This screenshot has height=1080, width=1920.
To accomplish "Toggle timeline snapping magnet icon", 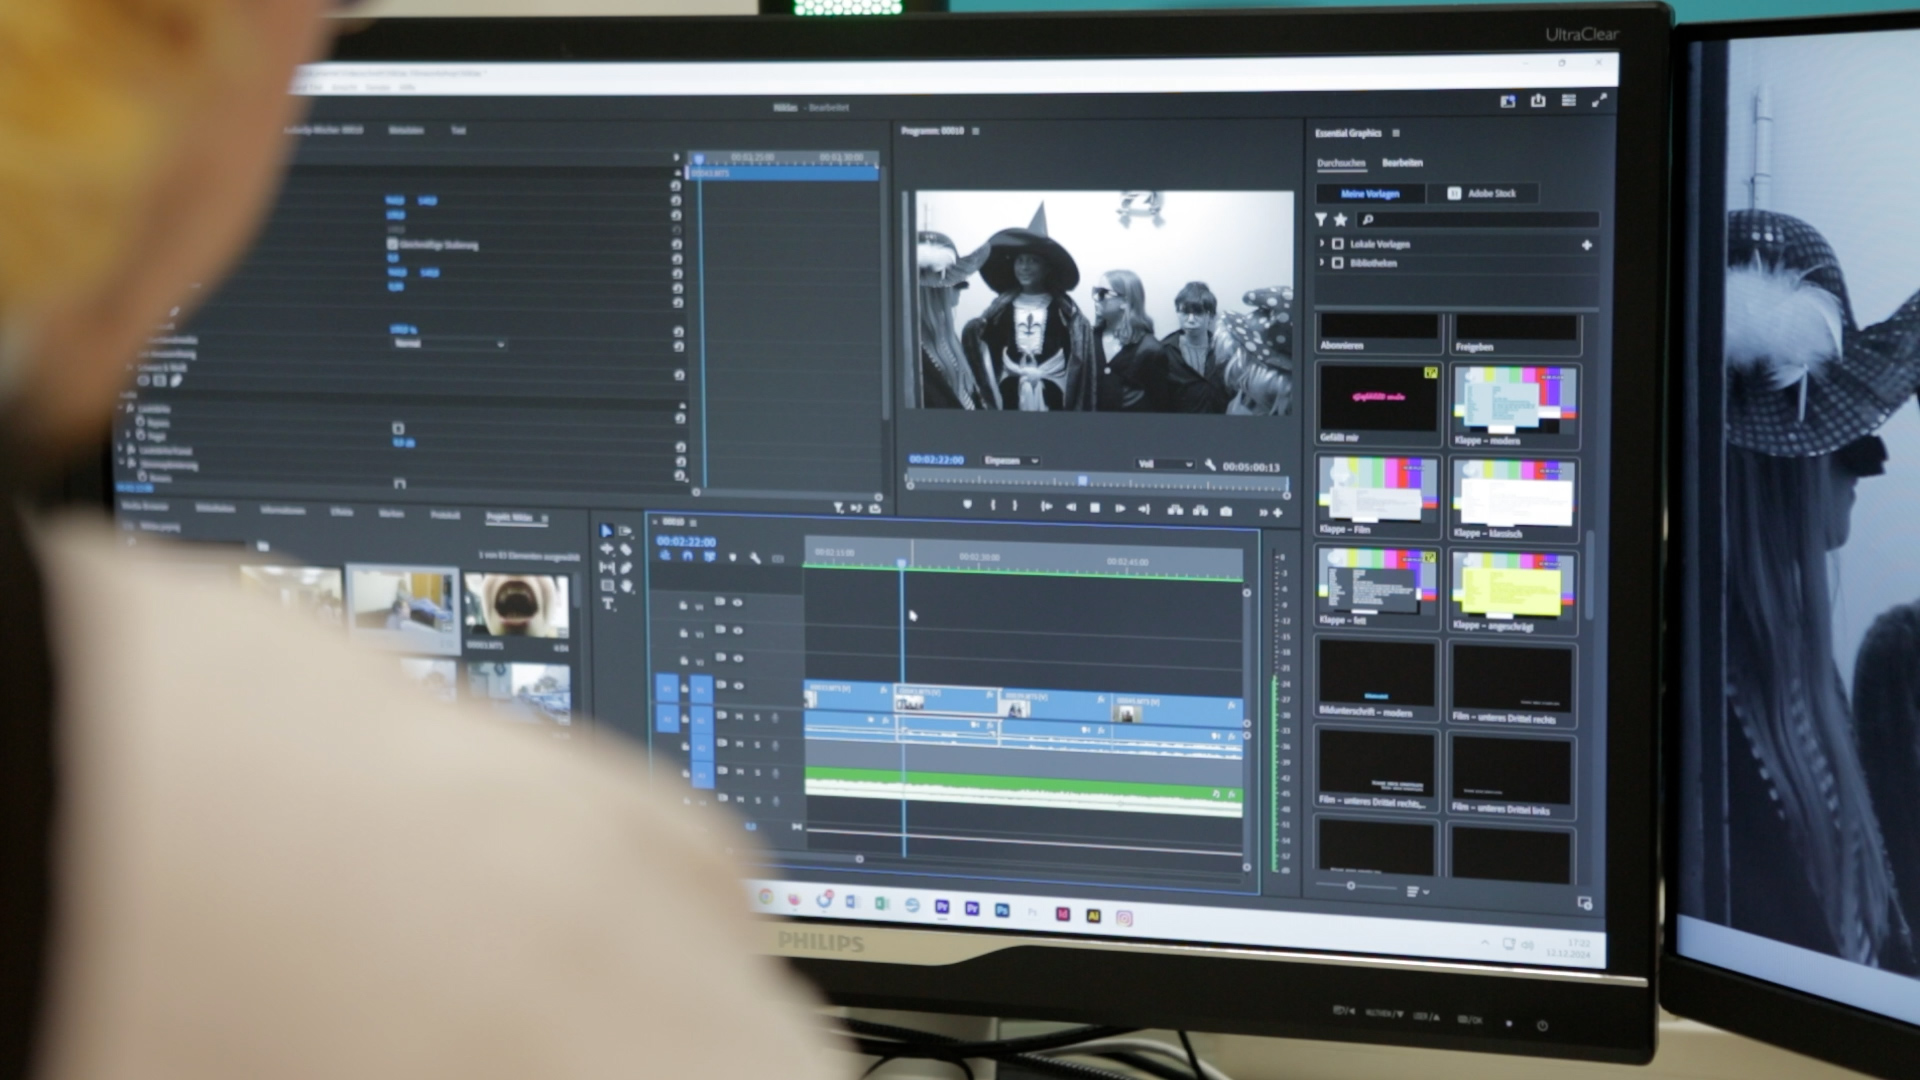I will (687, 556).
